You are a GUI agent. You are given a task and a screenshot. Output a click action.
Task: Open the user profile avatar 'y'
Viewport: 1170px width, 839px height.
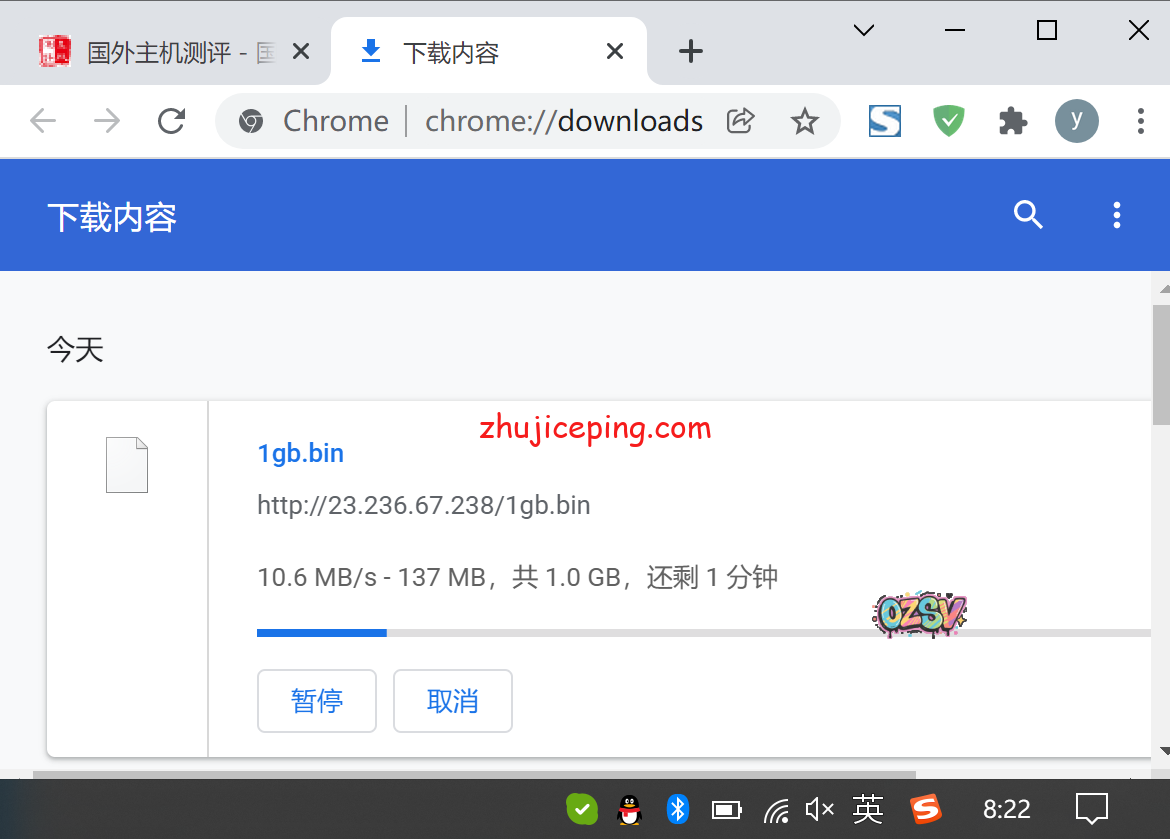[1076, 121]
